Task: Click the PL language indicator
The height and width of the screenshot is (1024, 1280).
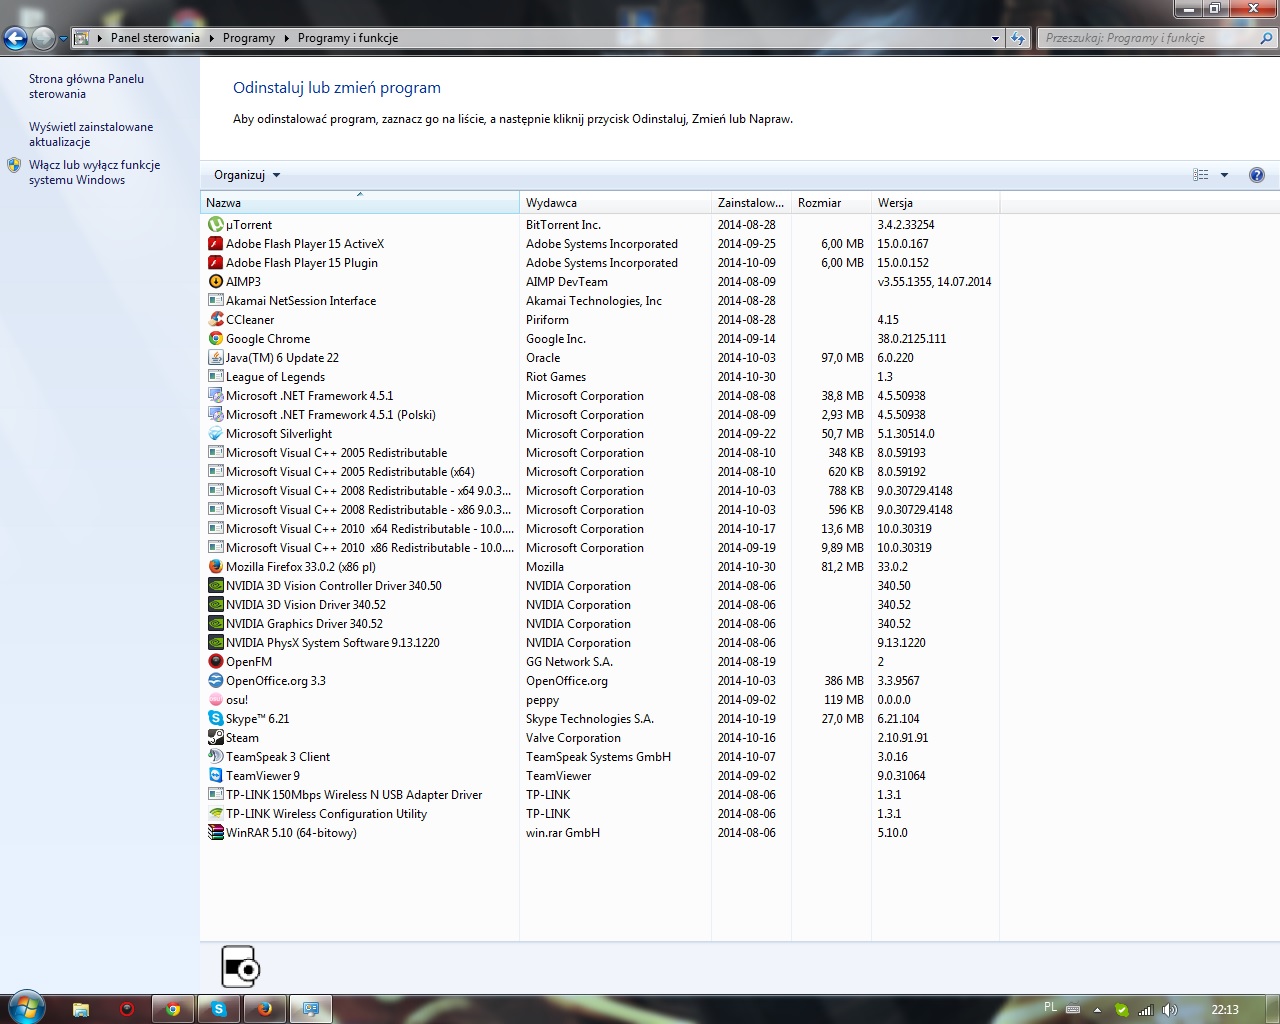Action: point(1050,1008)
